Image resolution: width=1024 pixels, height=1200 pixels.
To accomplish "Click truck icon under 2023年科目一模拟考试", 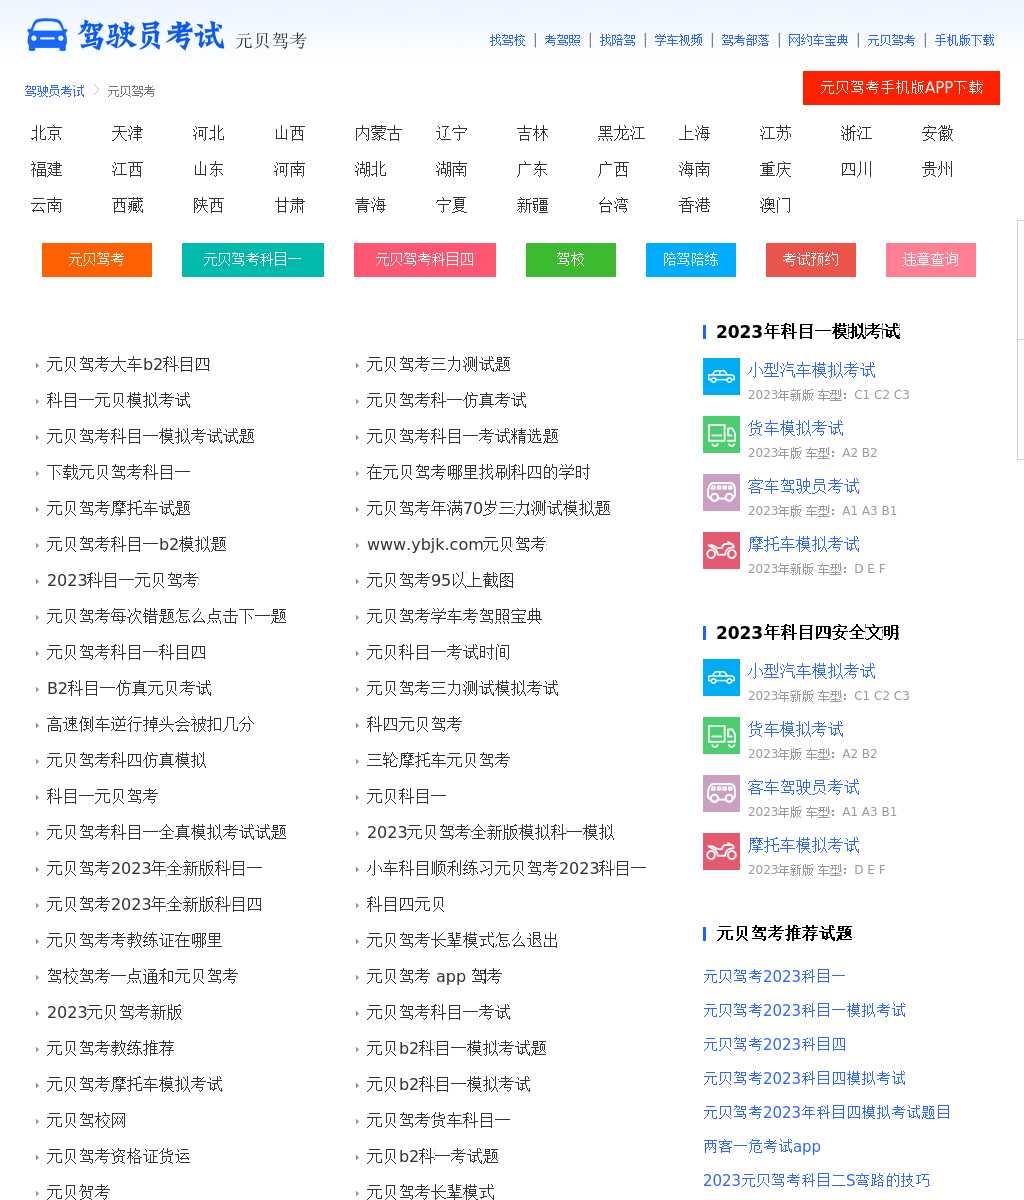I will (x=721, y=435).
